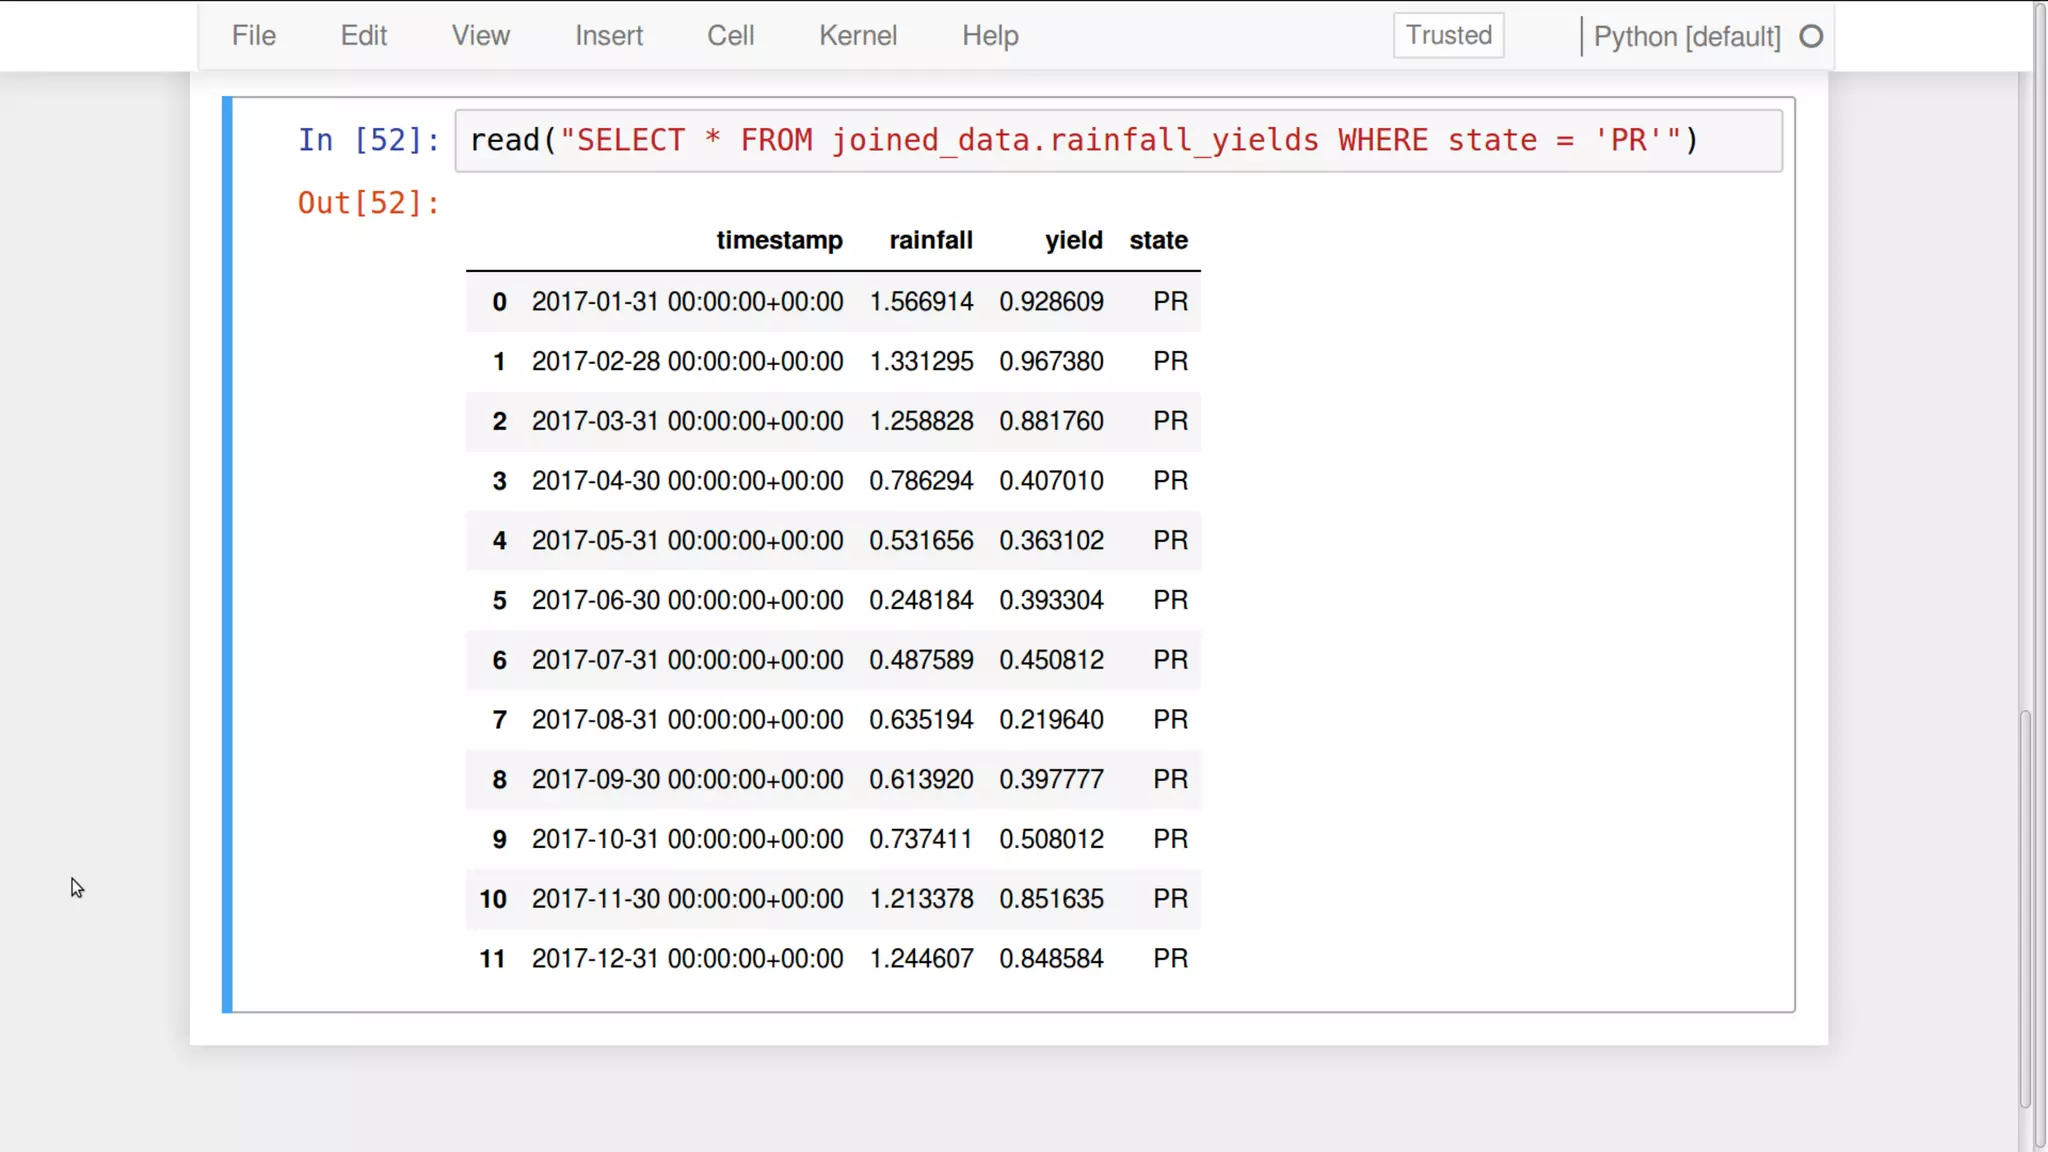Open the Help menu

990,36
